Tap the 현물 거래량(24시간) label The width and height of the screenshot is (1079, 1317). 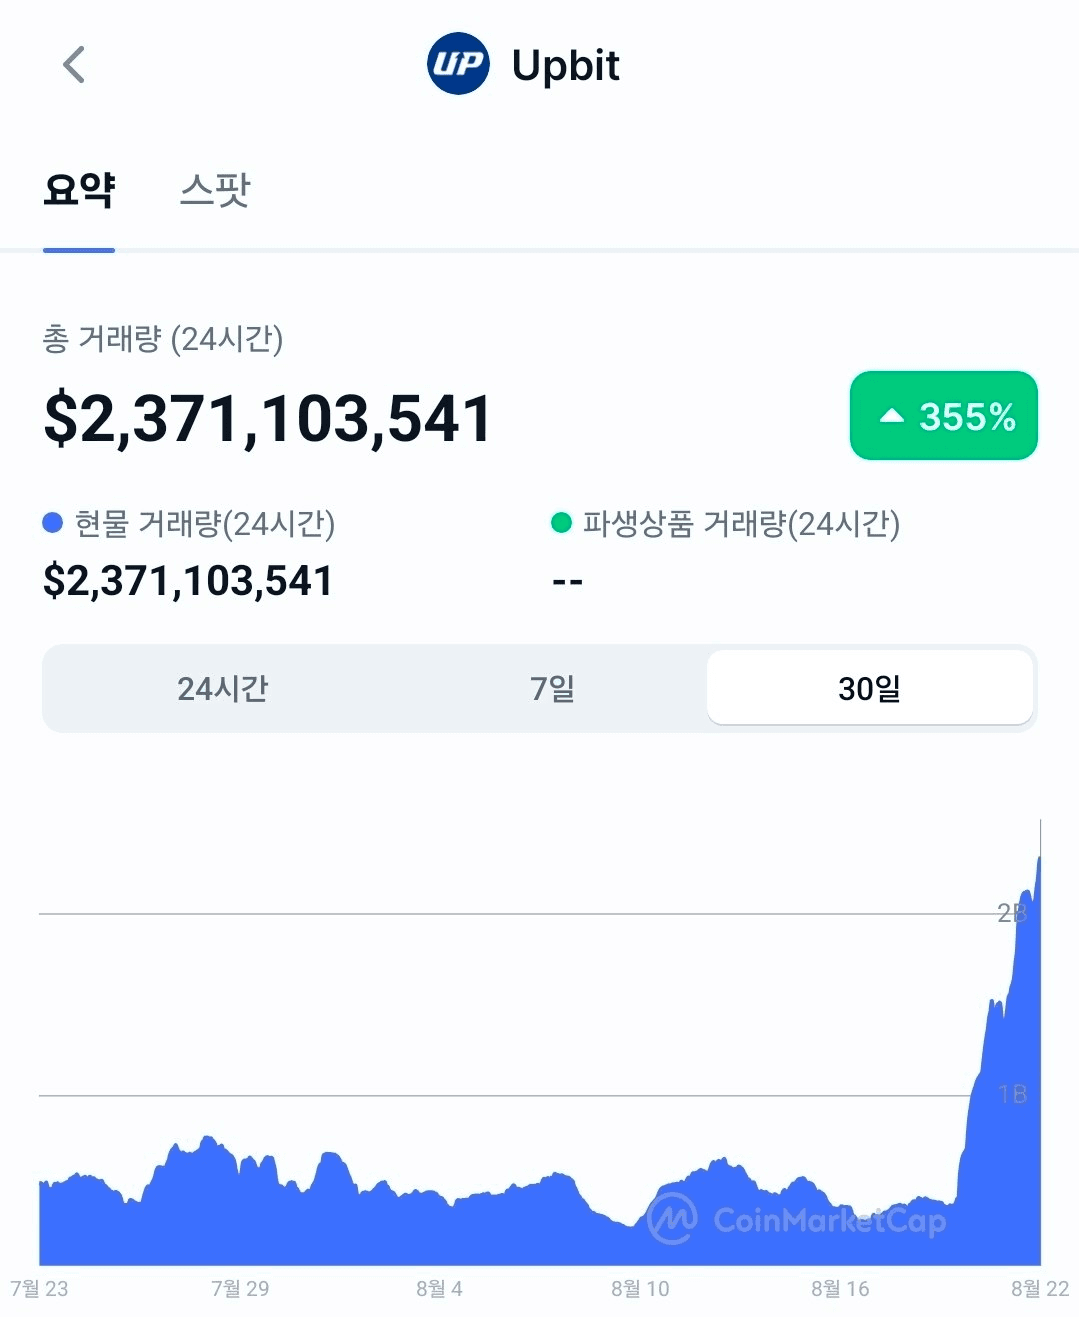(x=205, y=523)
